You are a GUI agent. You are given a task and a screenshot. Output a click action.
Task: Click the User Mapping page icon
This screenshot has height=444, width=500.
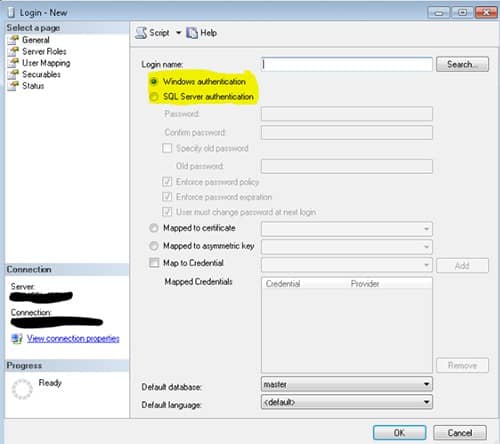pos(14,62)
